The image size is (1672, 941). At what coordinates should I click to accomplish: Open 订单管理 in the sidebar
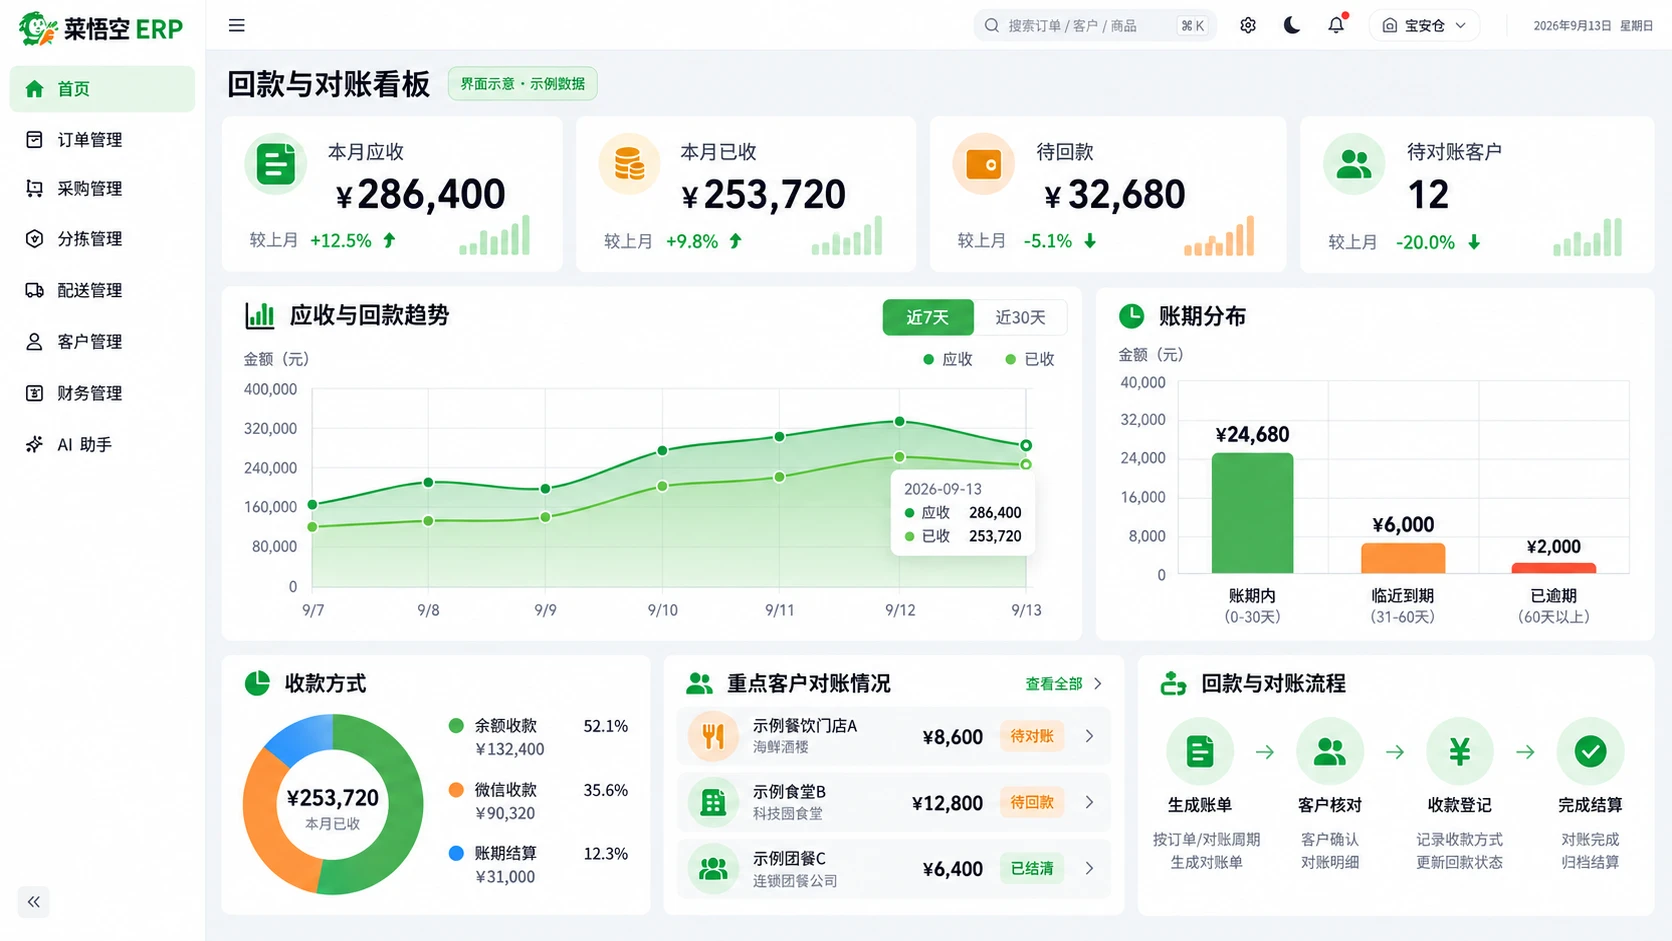tap(102, 140)
